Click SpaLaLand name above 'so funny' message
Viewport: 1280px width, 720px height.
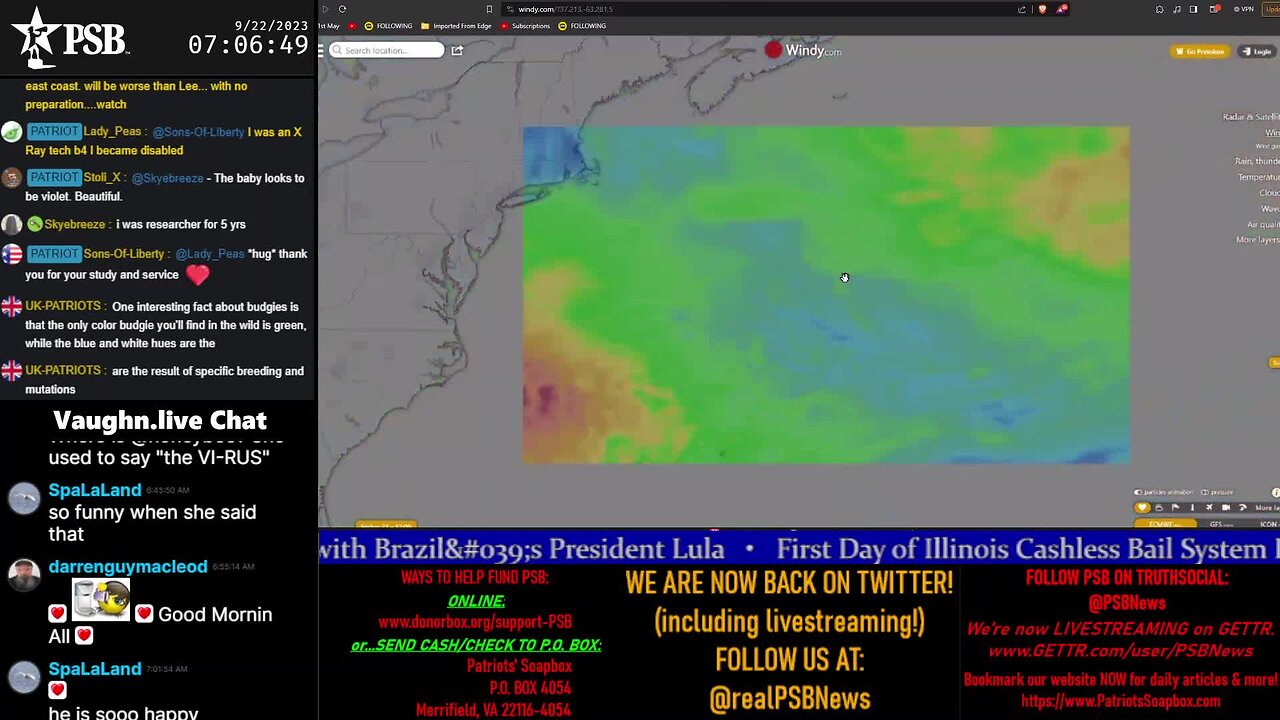[95, 490]
